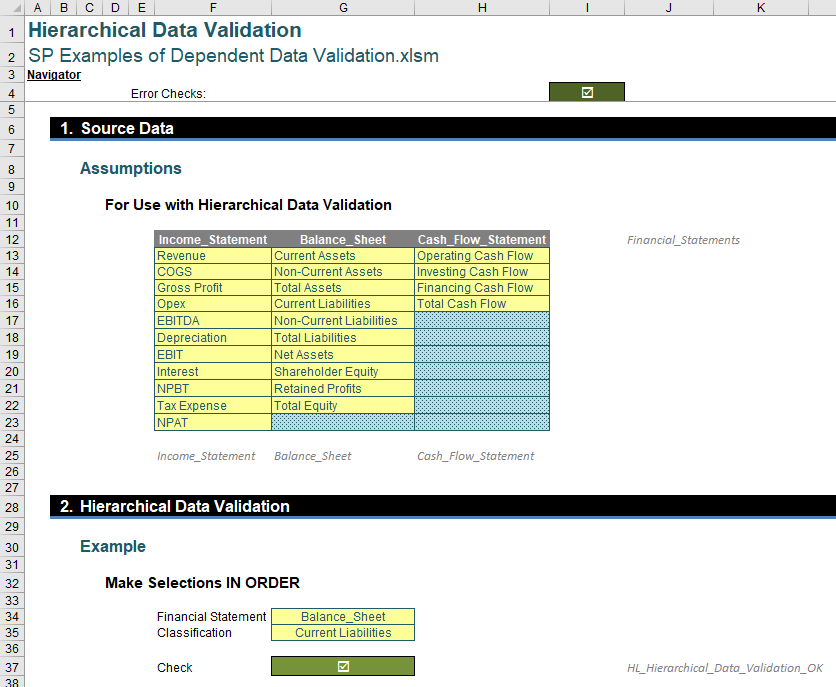Select the Financial_Statements italic label
Viewport: 836px width, 687px height.
point(683,240)
